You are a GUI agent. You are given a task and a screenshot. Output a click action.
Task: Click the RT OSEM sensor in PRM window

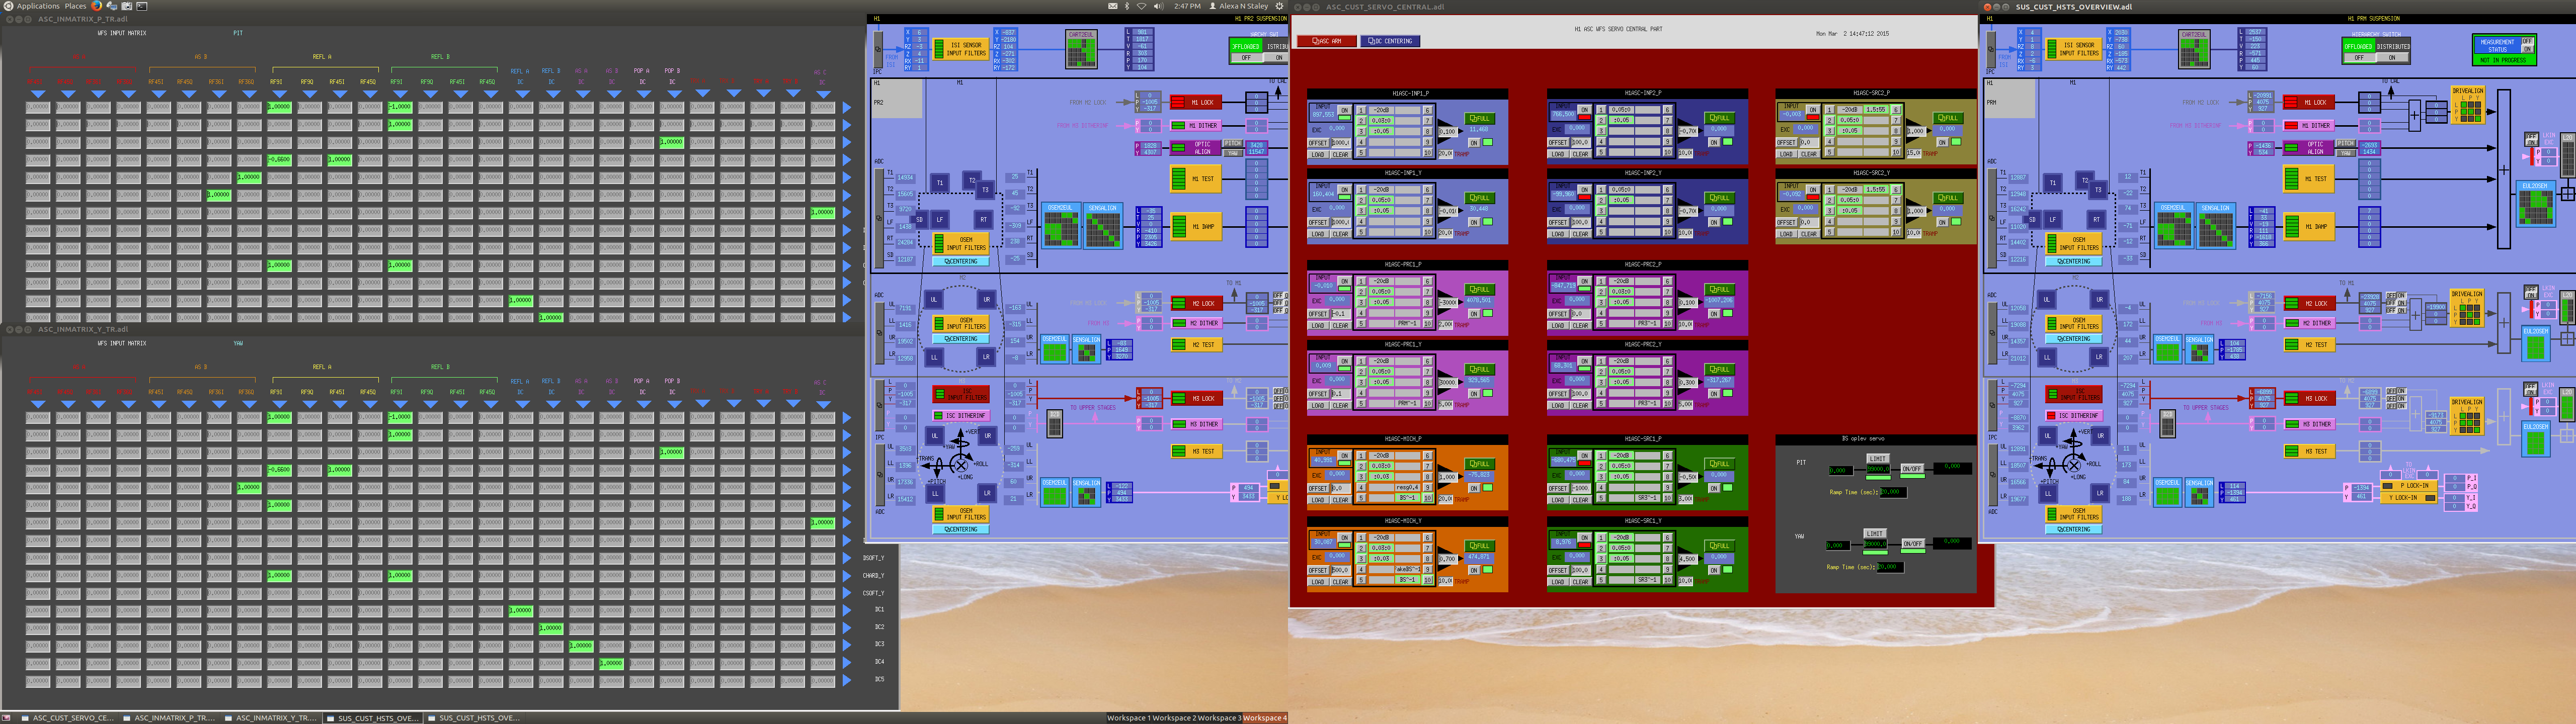point(2097,219)
